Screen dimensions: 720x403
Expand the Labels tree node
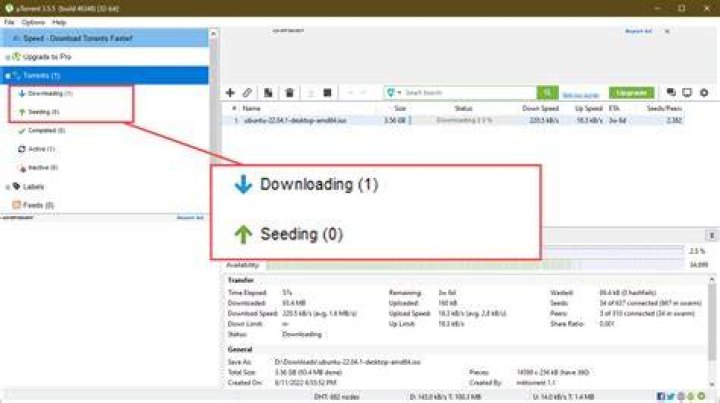pyautogui.click(x=7, y=187)
